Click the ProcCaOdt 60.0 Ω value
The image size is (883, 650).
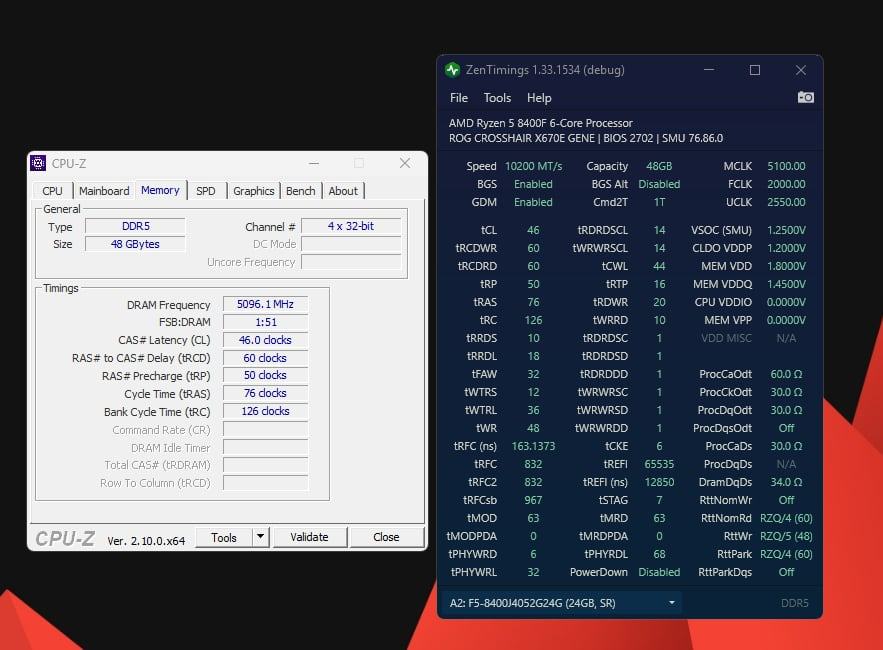tap(786, 374)
